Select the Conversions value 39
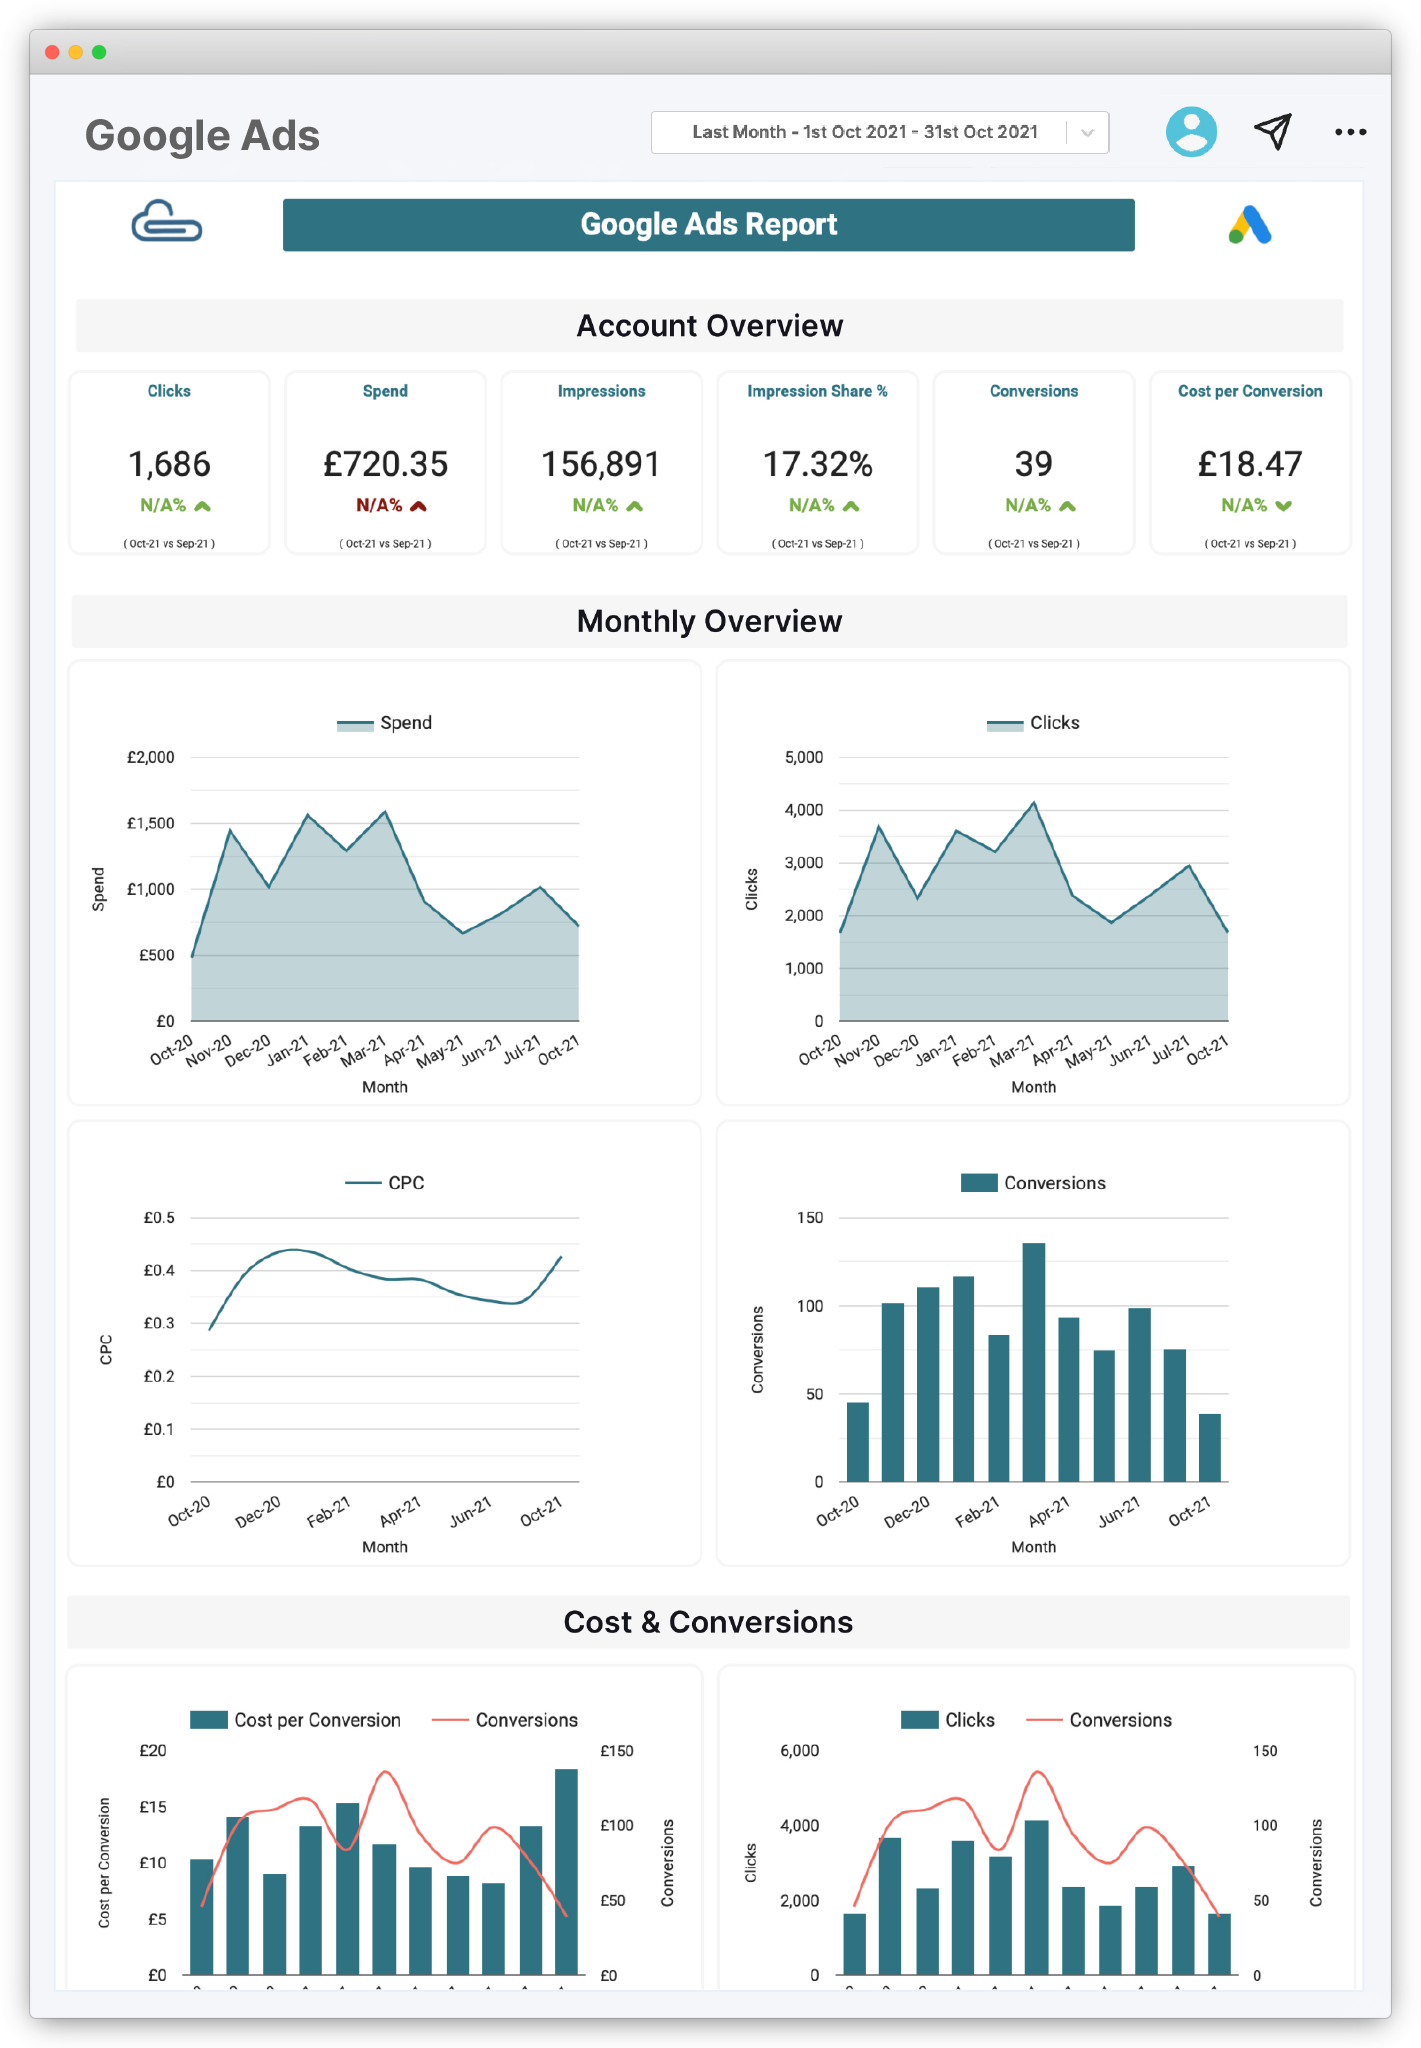The image size is (1421, 2048). click(1034, 464)
